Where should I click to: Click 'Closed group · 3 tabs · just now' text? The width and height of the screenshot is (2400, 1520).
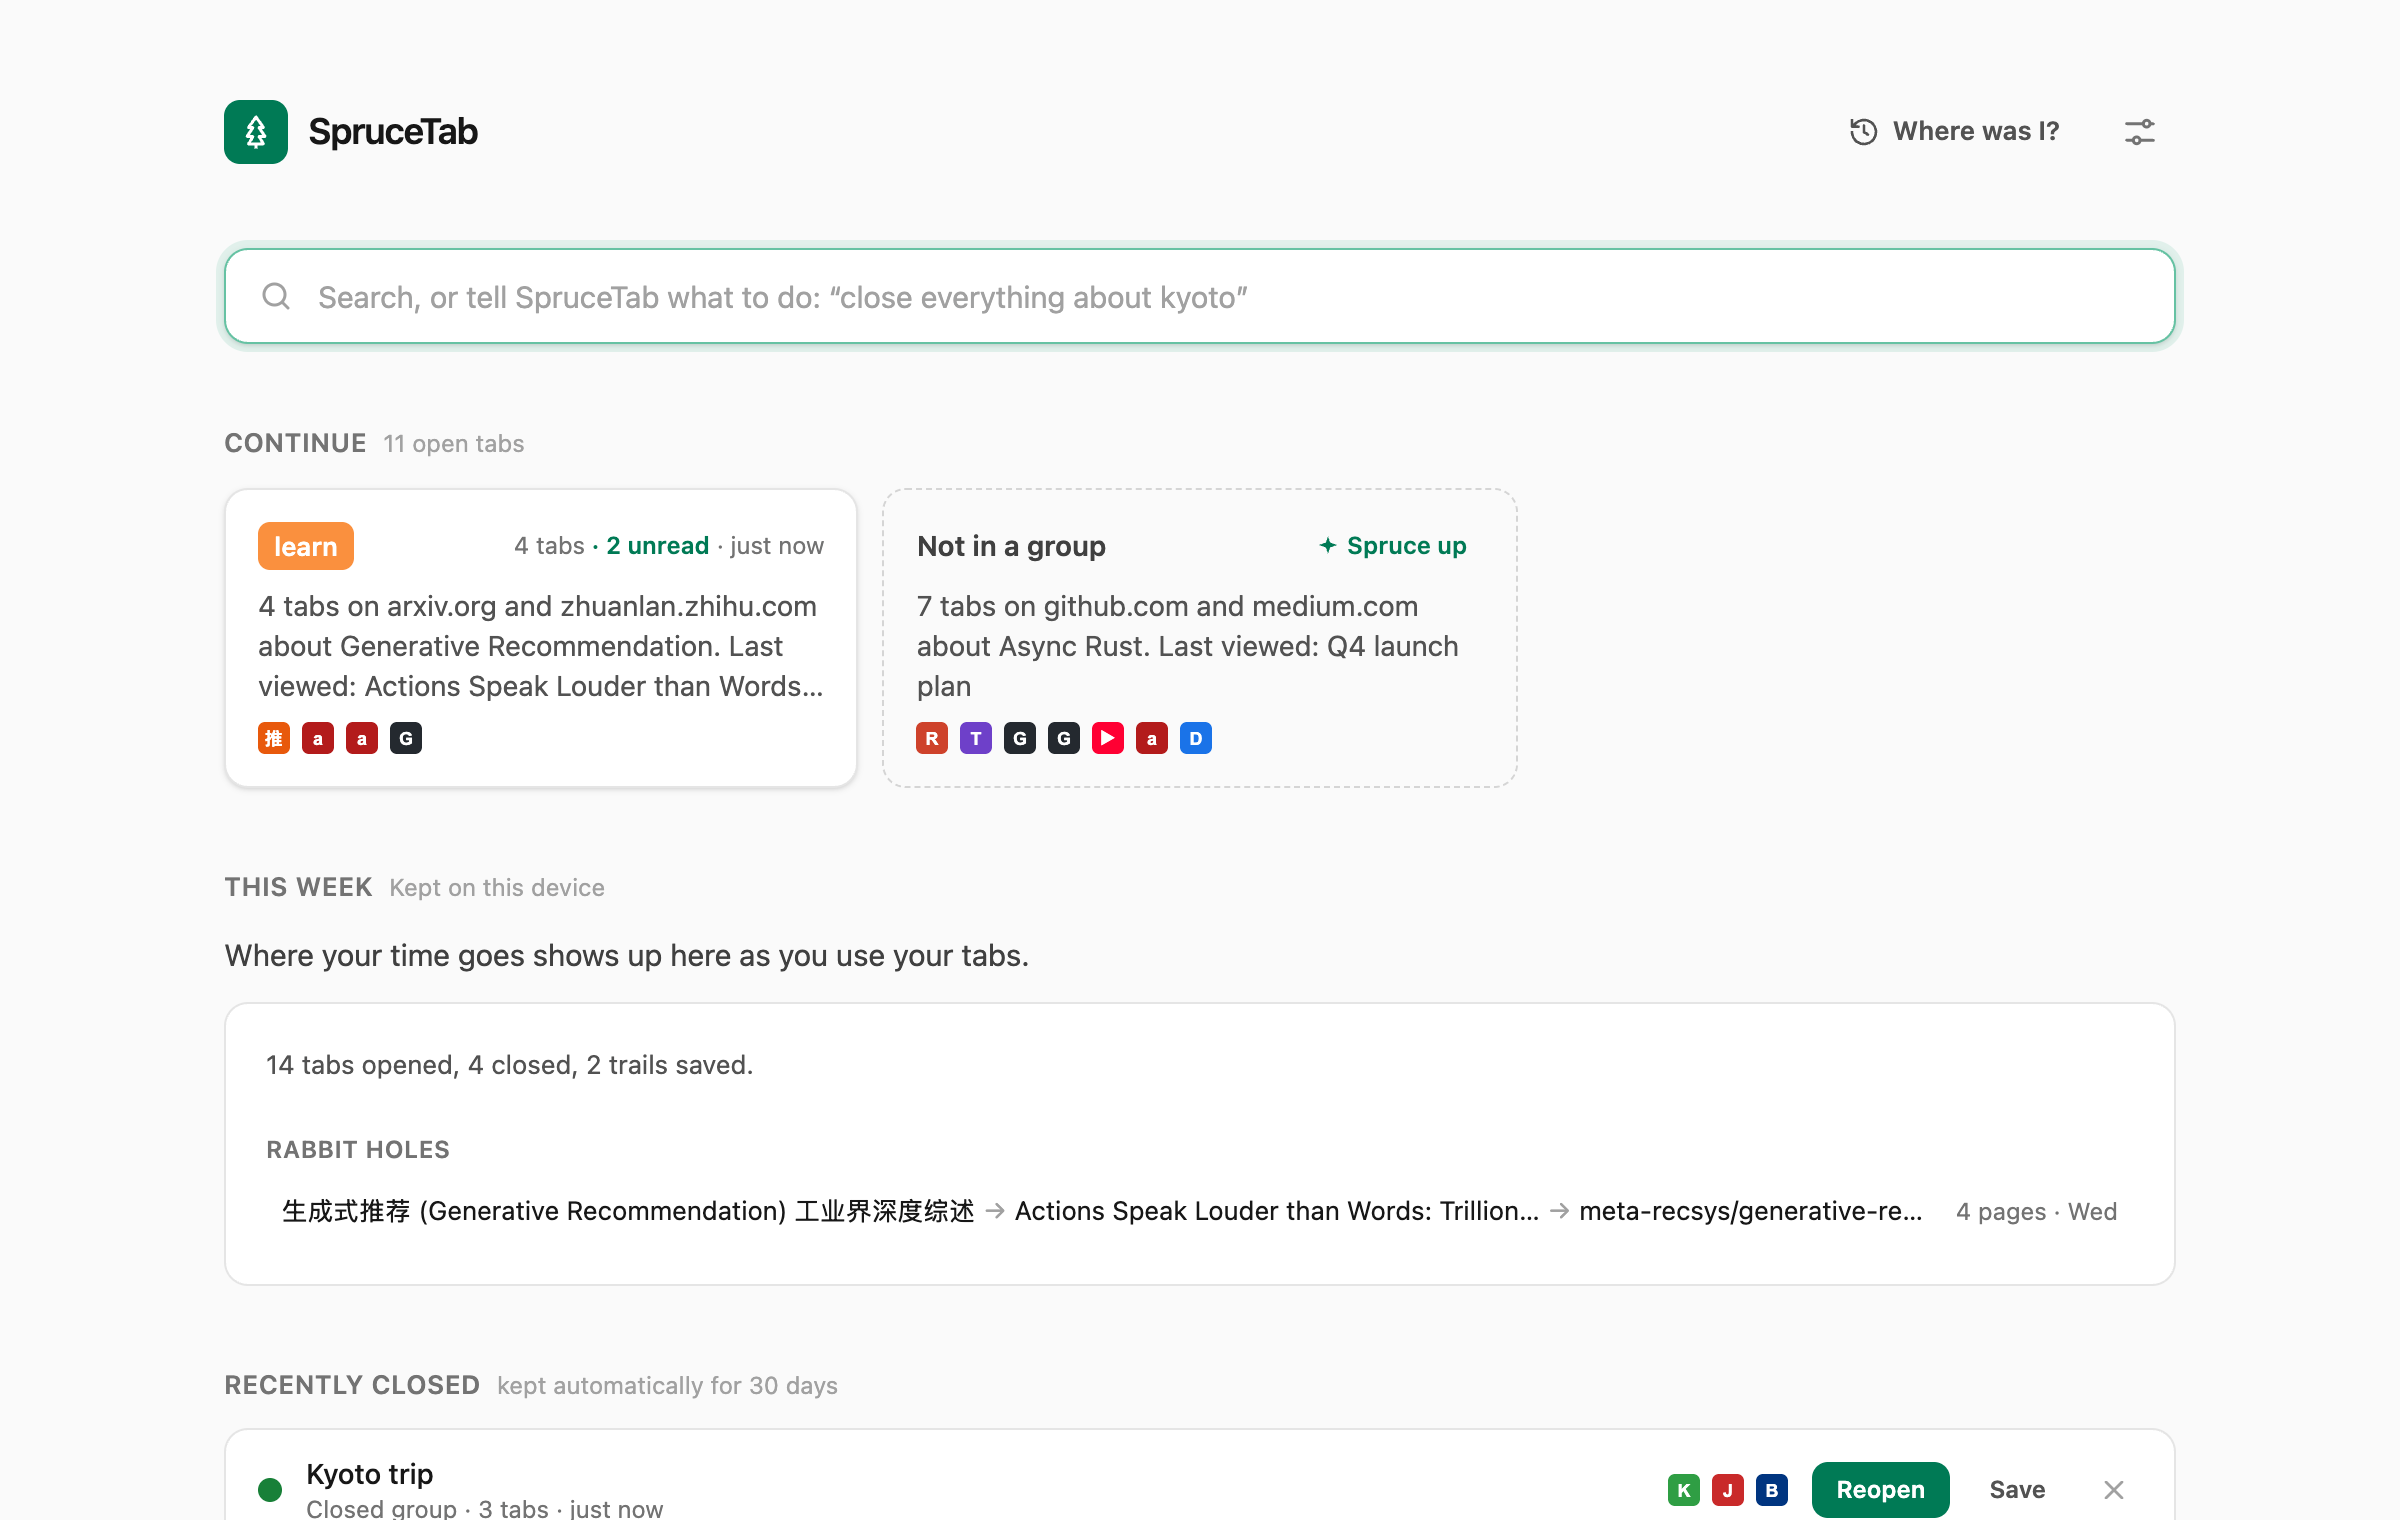484,1508
